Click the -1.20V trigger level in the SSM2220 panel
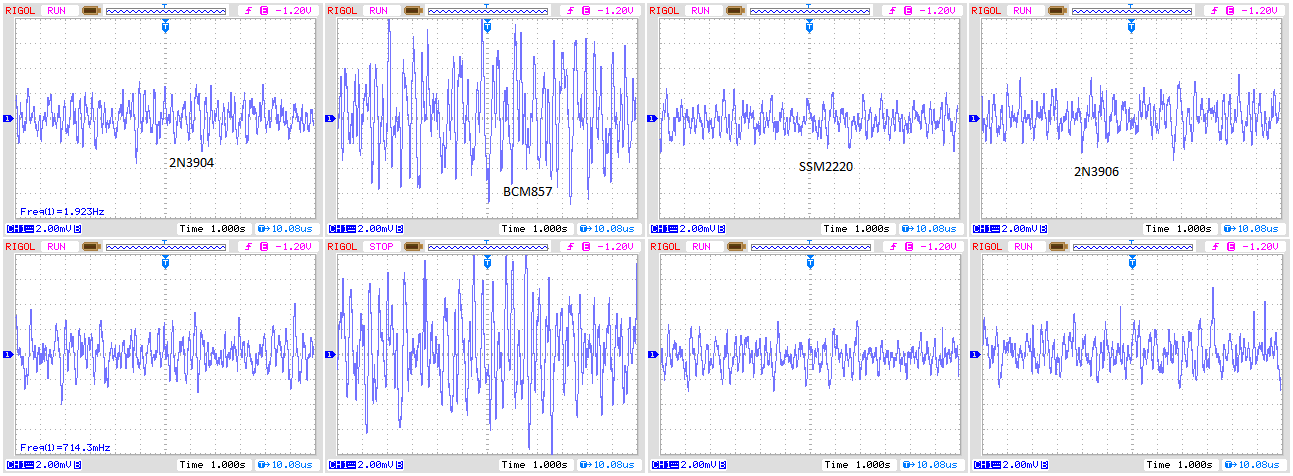 [939, 10]
